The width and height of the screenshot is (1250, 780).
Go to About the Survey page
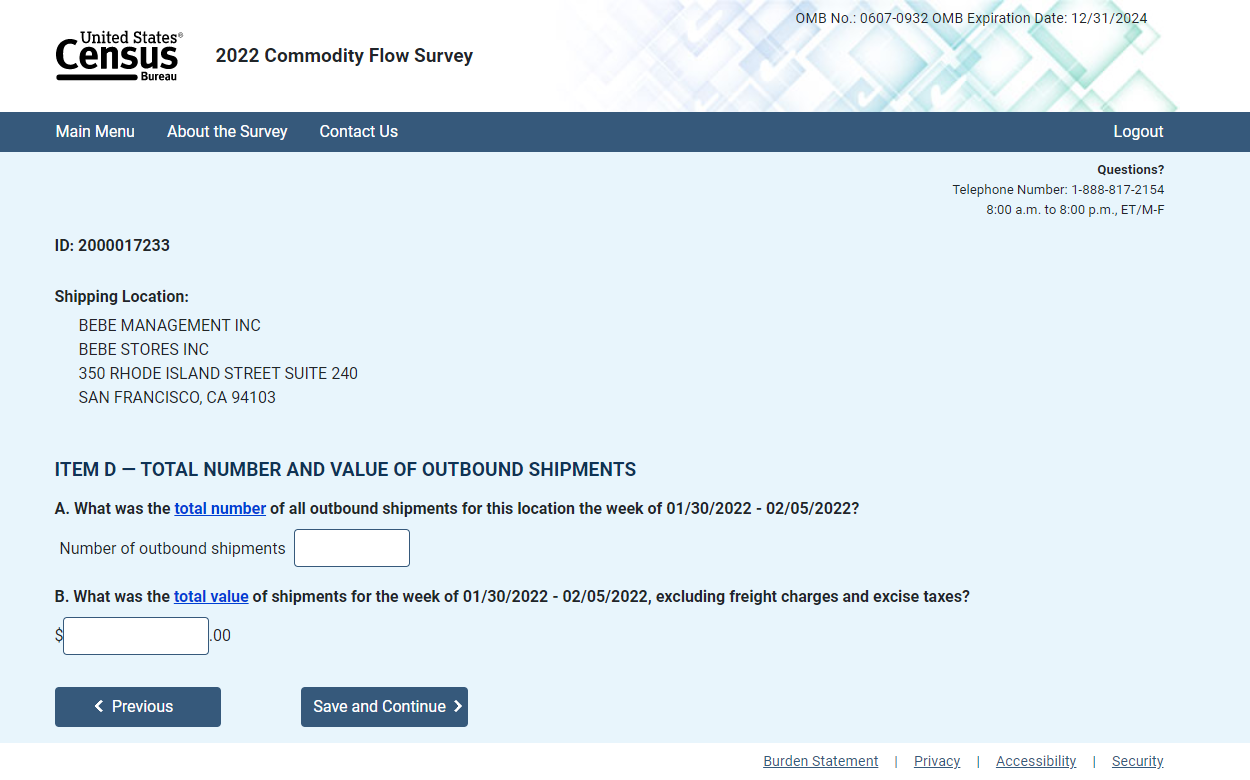pyautogui.click(x=227, y=132)
